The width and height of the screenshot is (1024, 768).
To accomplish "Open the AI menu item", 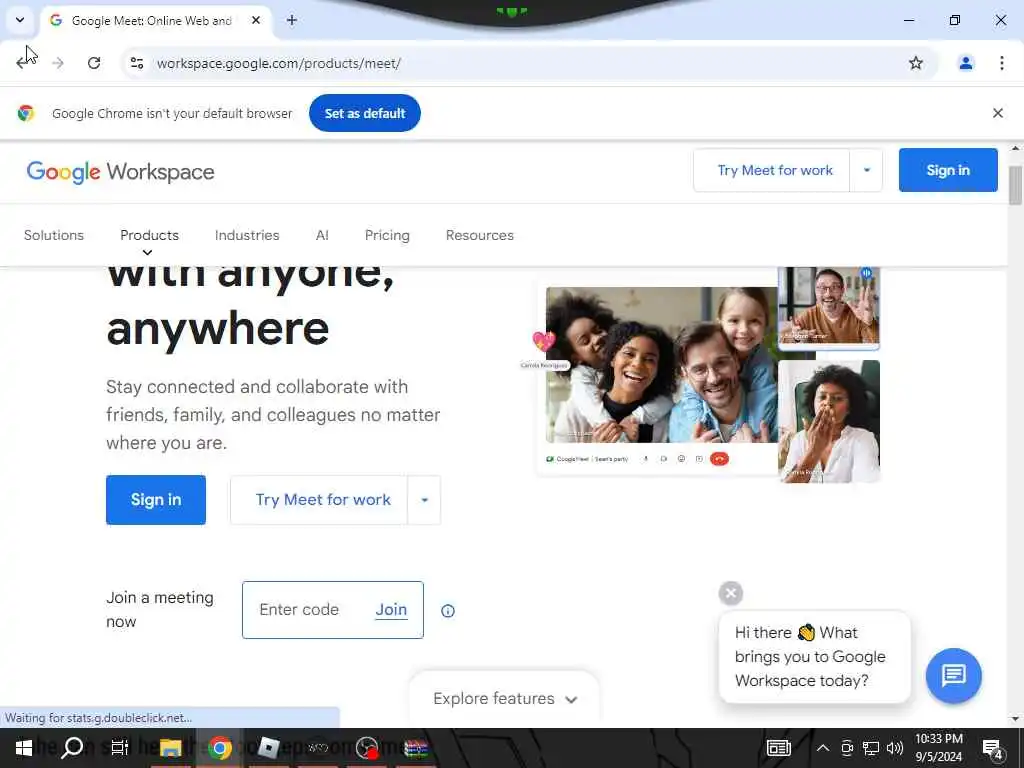I will pos(322,235).
